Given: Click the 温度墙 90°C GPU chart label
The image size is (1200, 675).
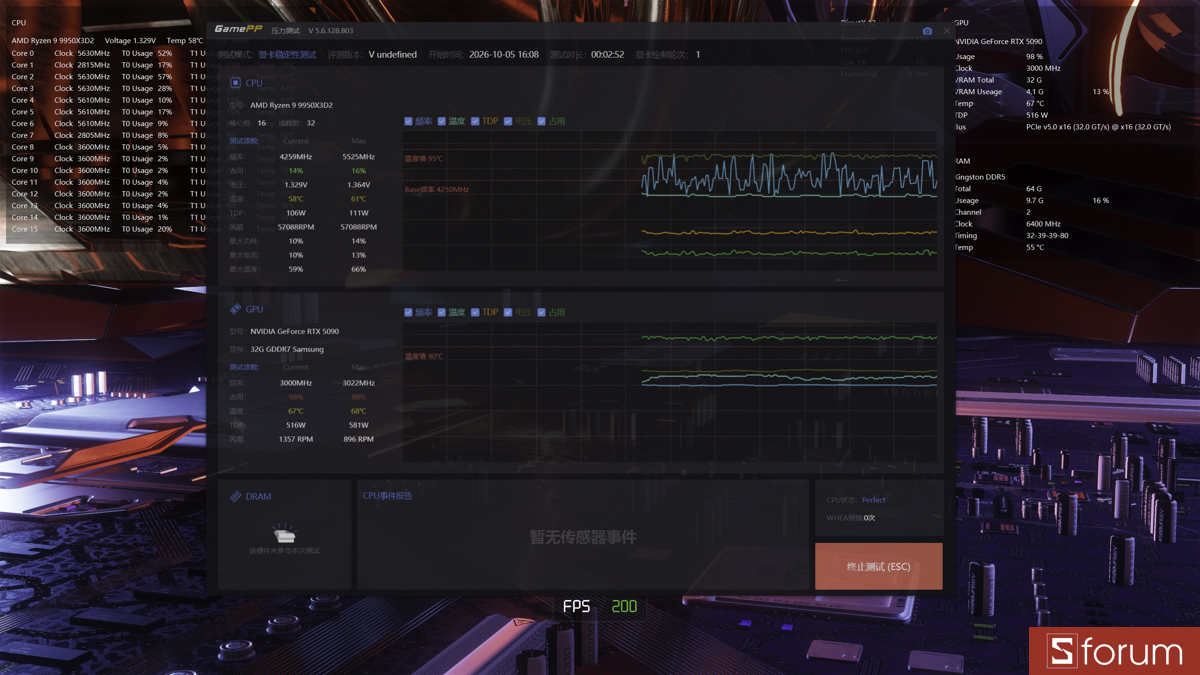Looking at the screenshot, I should tap(424, 356).
